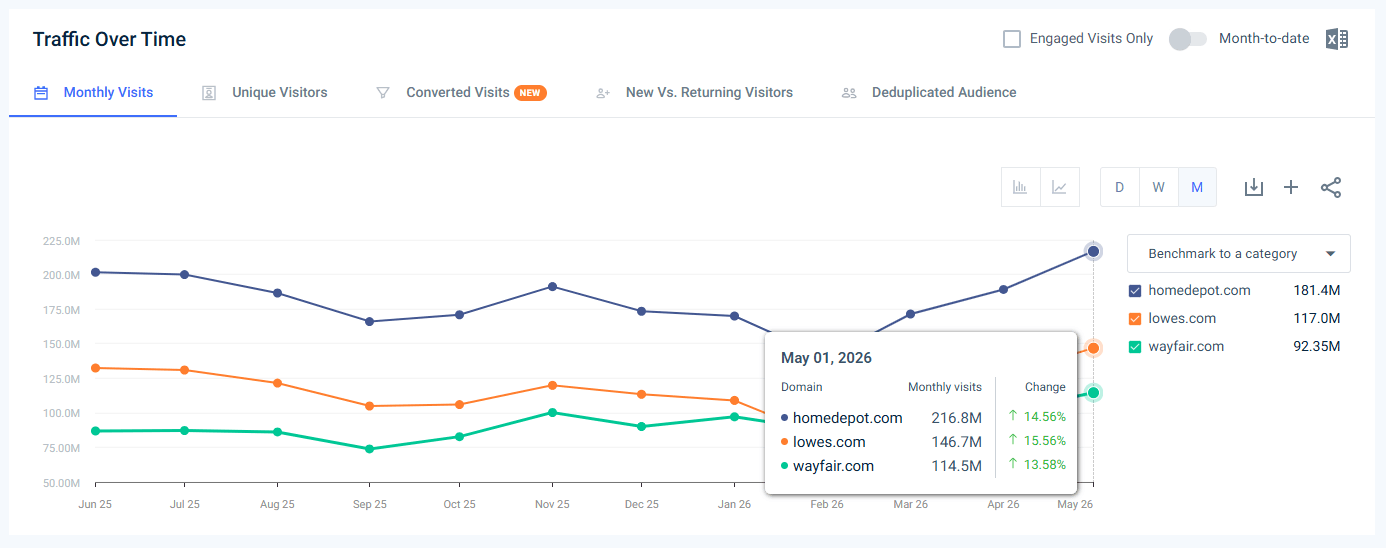Open the Benchmark to a category dropdown
Viewport: 1386px width, 548px height.
point(1238,254)
